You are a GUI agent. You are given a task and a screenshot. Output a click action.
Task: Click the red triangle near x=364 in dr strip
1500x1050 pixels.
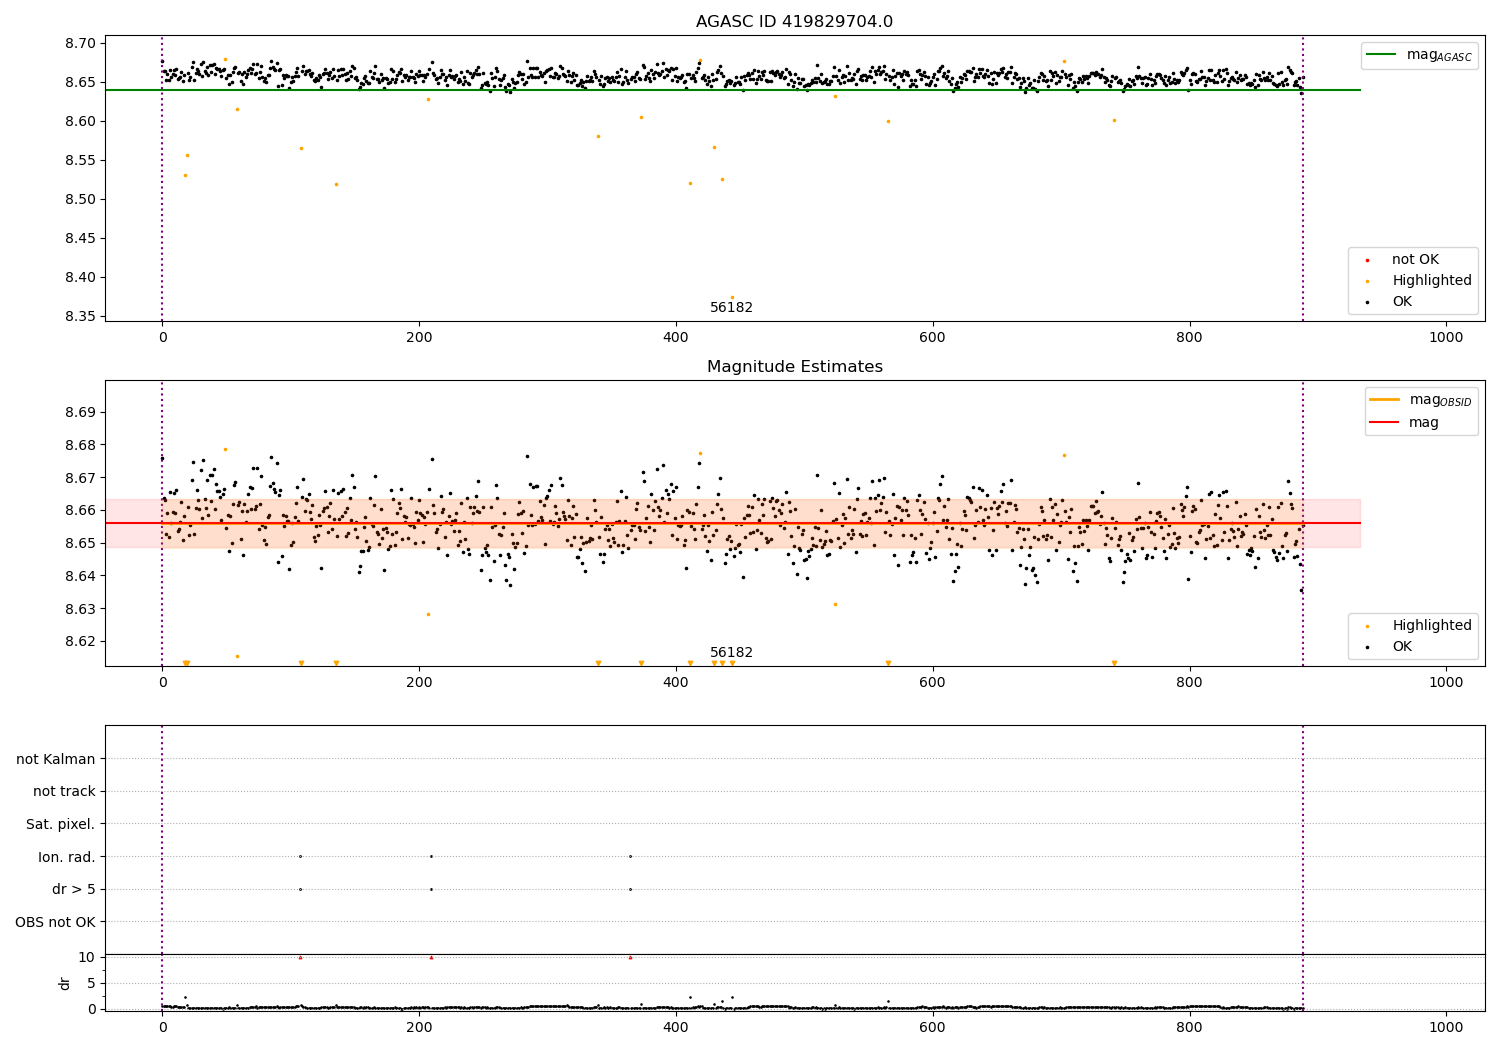pyautogui.click(x=630, y=957)
